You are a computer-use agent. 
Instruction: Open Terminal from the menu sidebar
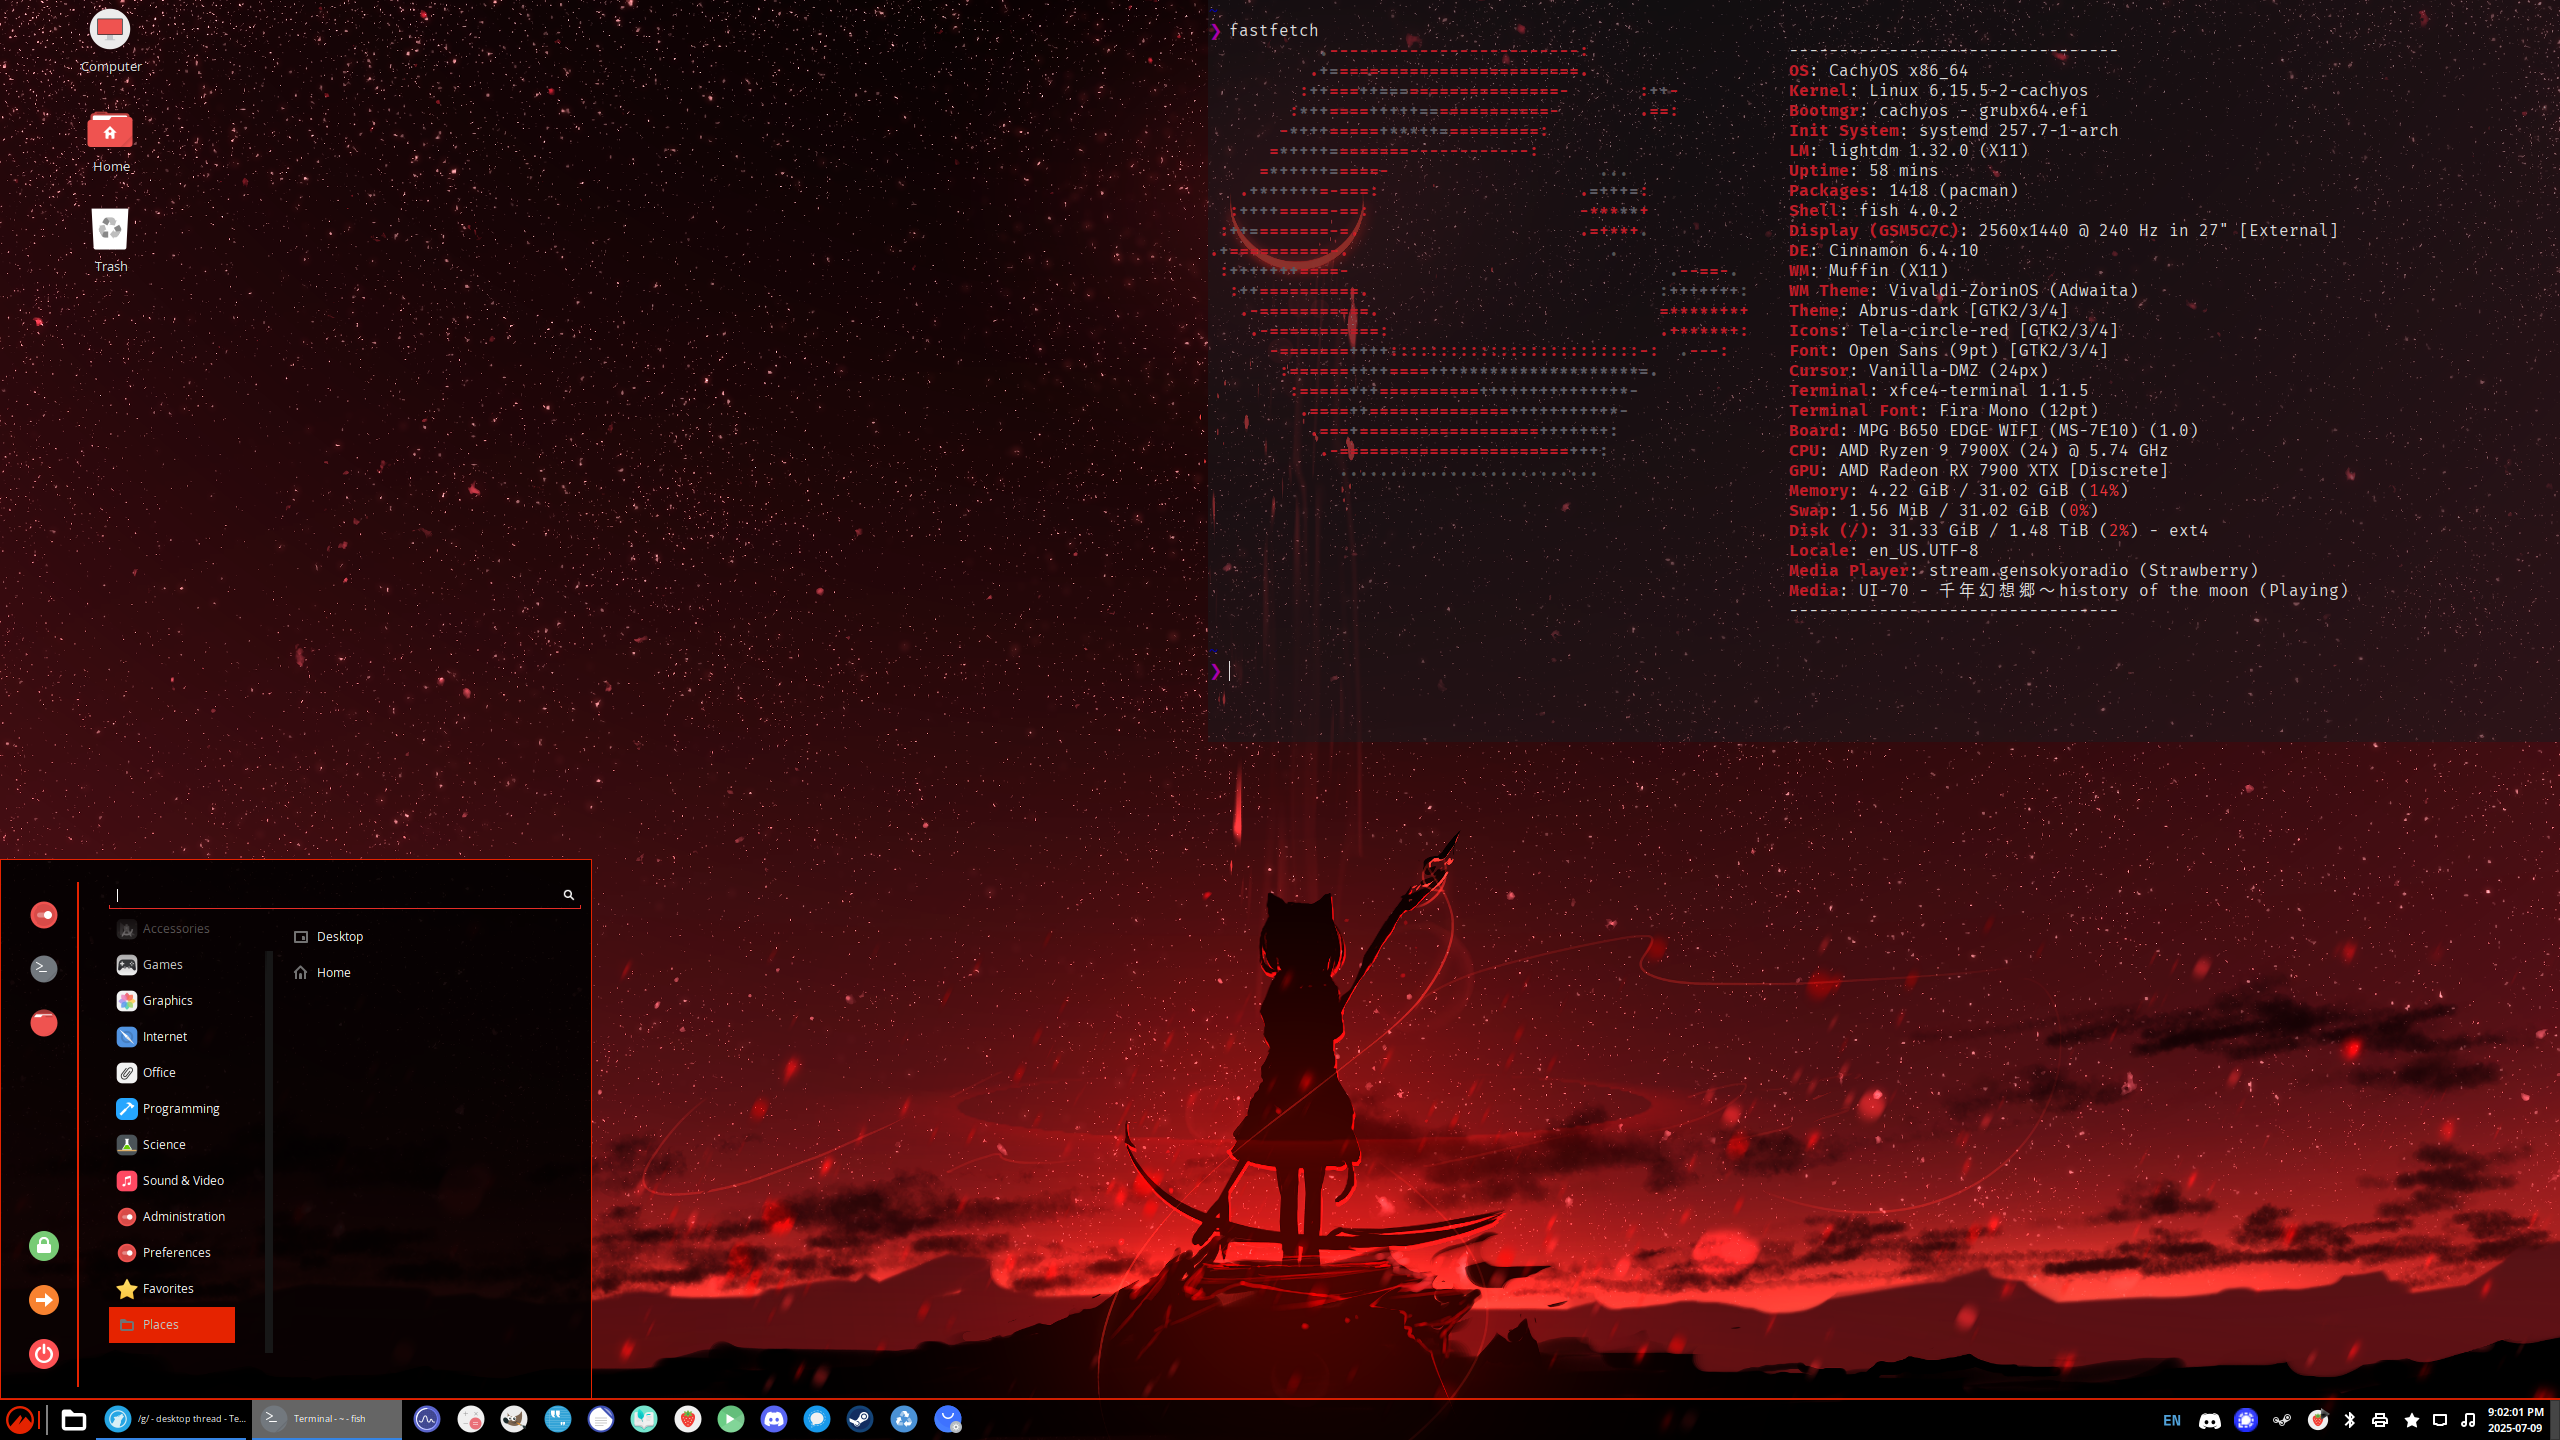pos(44,969)
